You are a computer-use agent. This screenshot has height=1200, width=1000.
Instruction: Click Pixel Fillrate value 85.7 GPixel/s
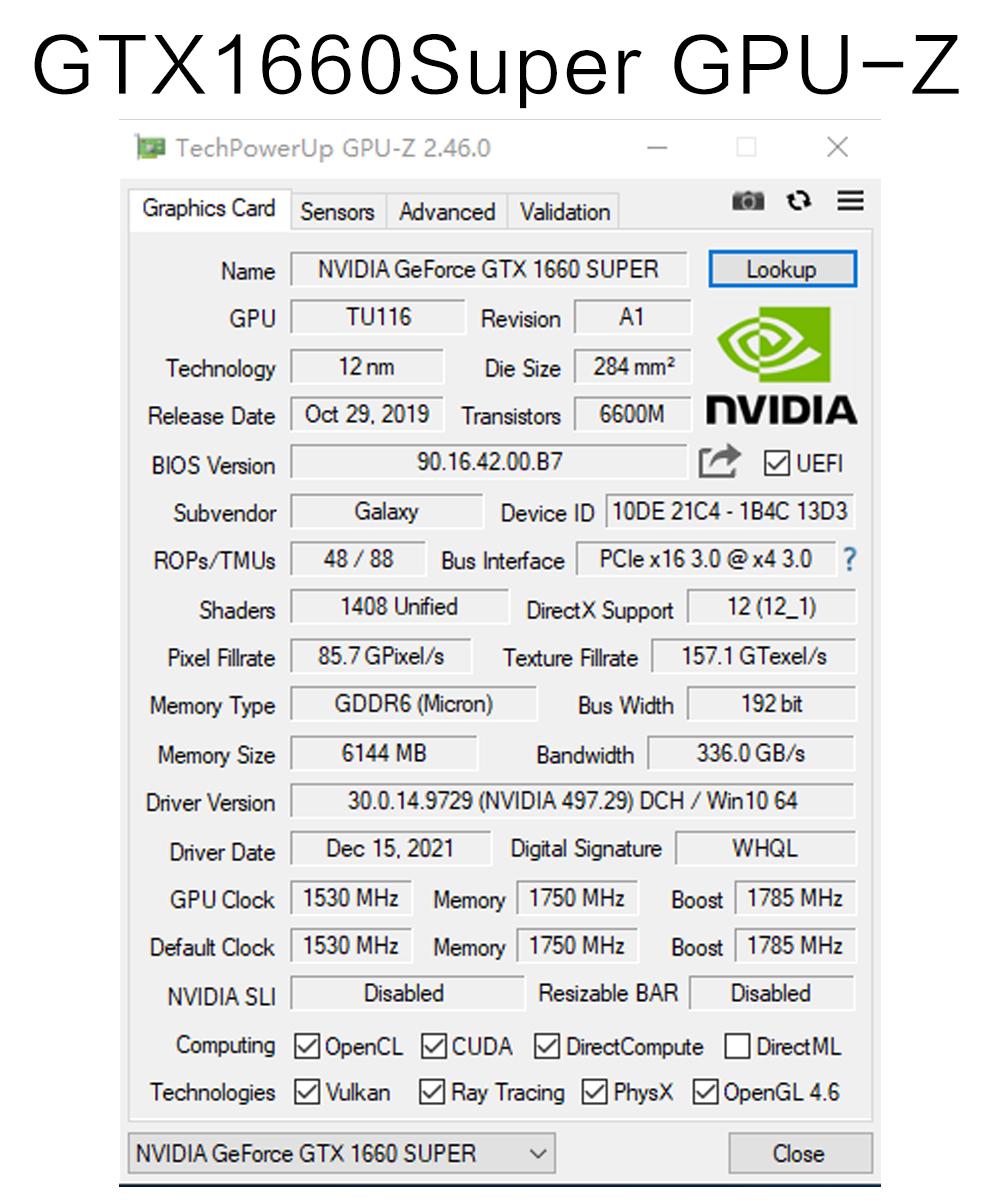click(x=381, y=656)
